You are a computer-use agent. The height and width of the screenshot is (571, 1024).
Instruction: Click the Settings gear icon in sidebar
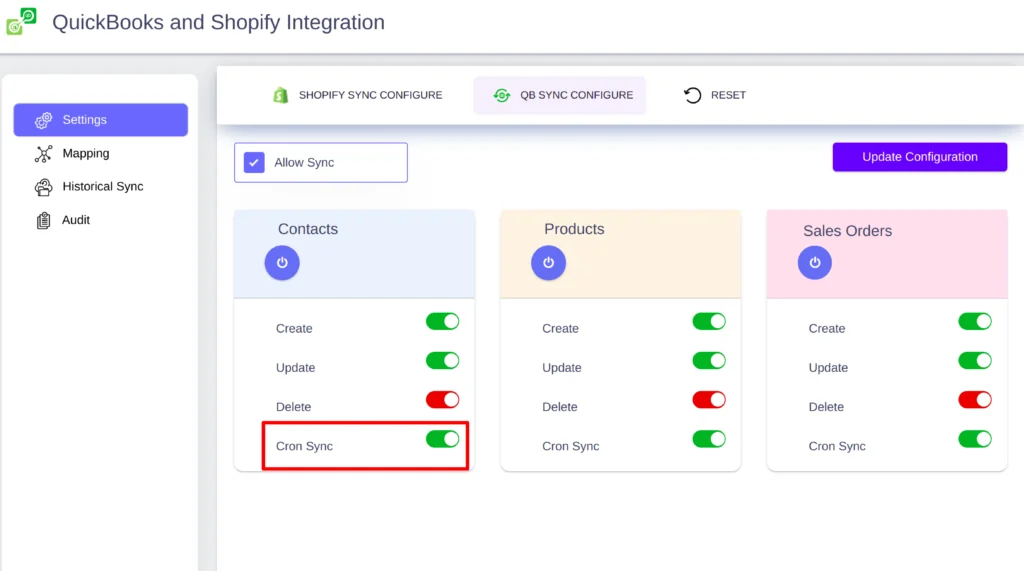44,120
